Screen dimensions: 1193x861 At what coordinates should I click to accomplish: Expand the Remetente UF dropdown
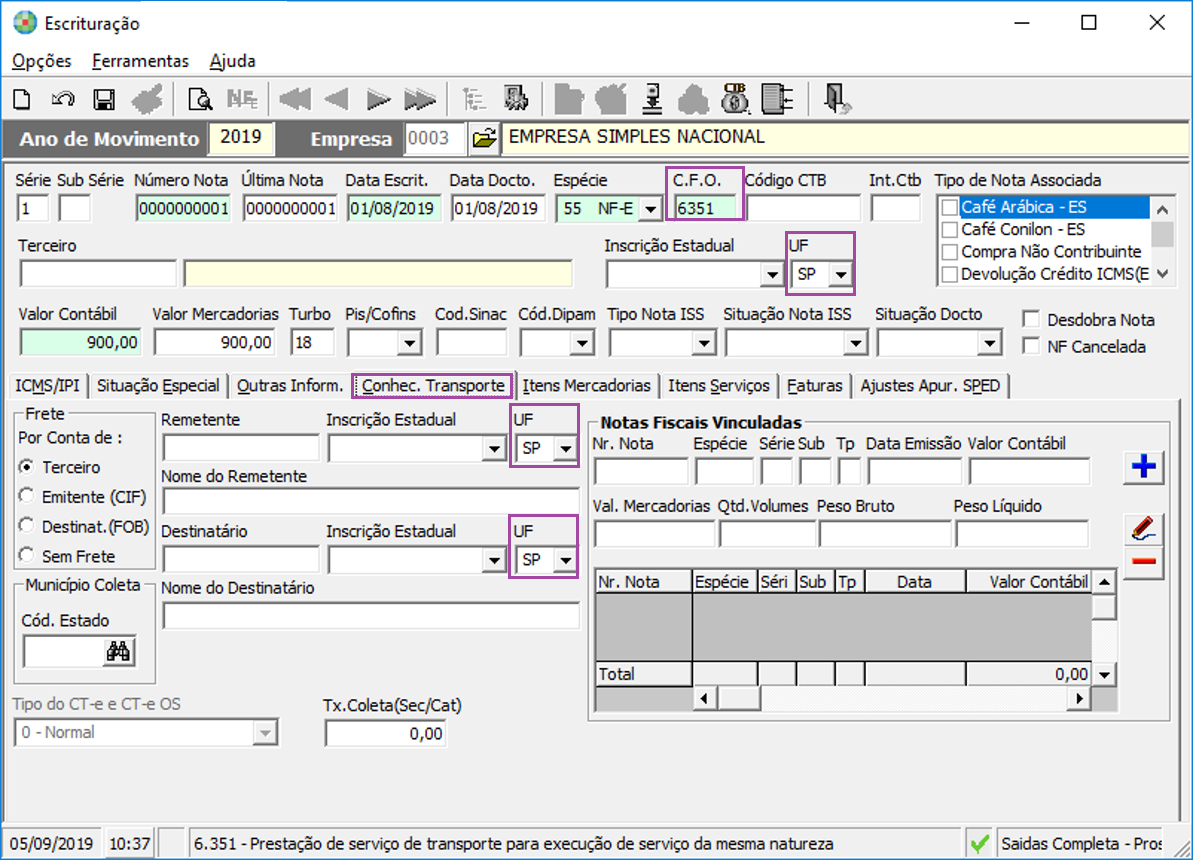point(565,449)
